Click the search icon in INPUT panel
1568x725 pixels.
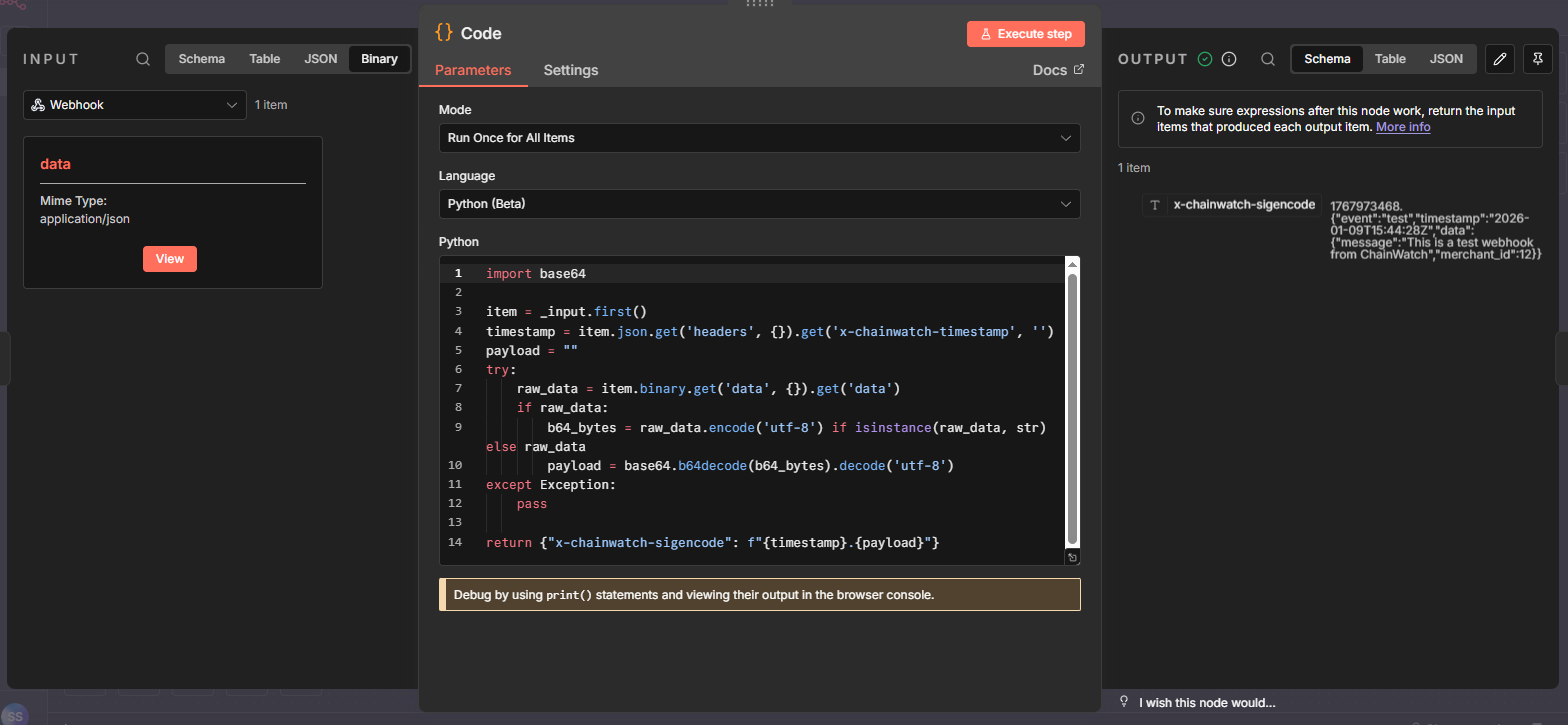pyautogui.click(x=143, y=59)
